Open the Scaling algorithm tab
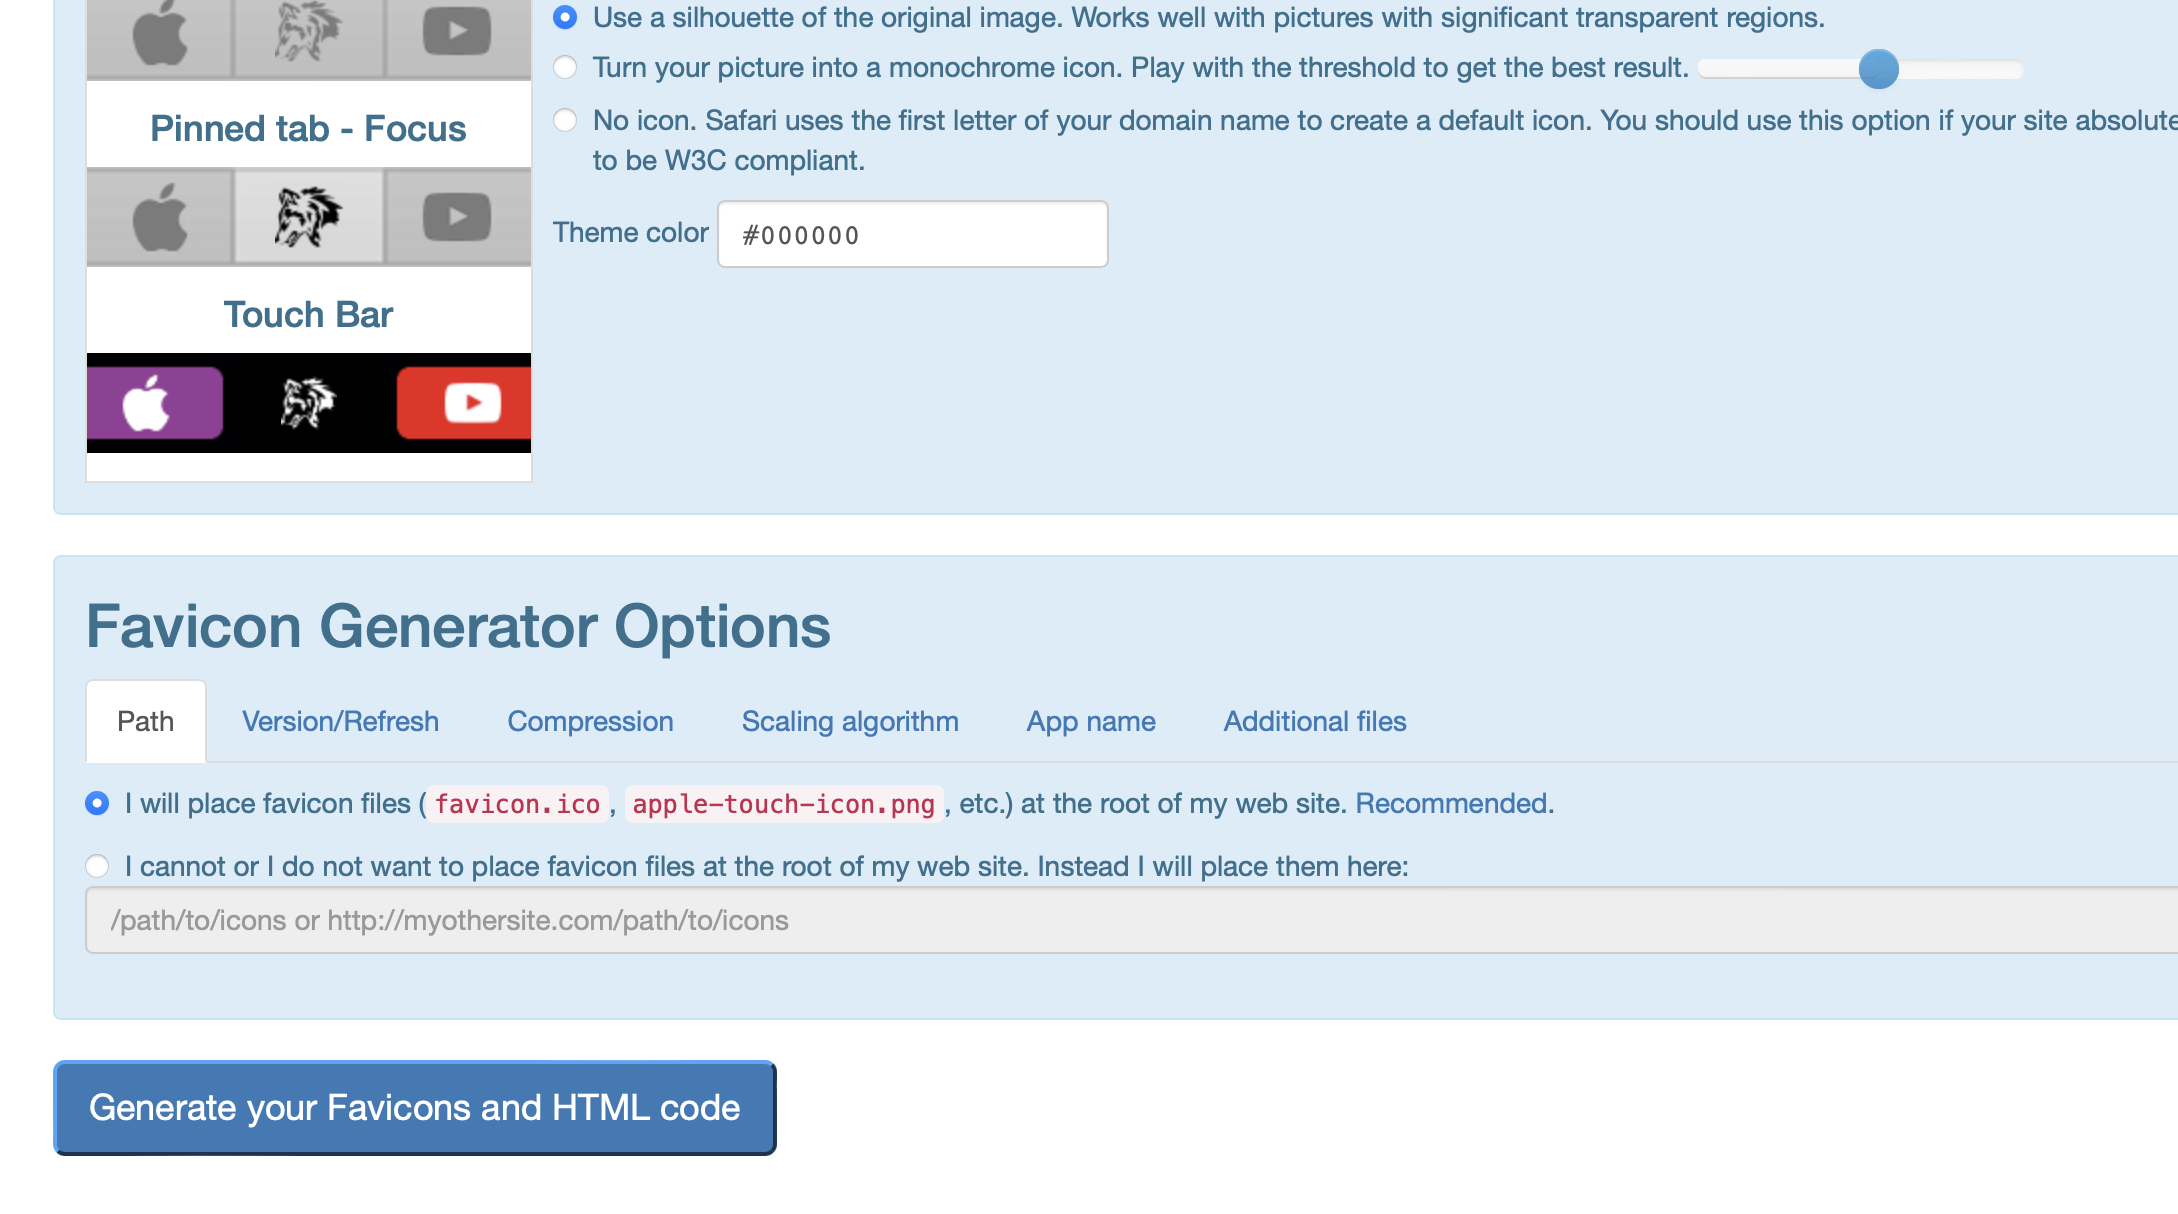Viewport: 2178px width, 1214px height. click(x=852, y=722)
